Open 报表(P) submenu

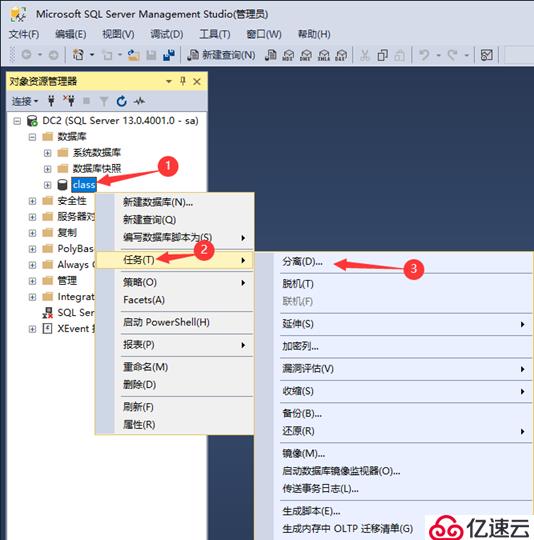point(174,345)
